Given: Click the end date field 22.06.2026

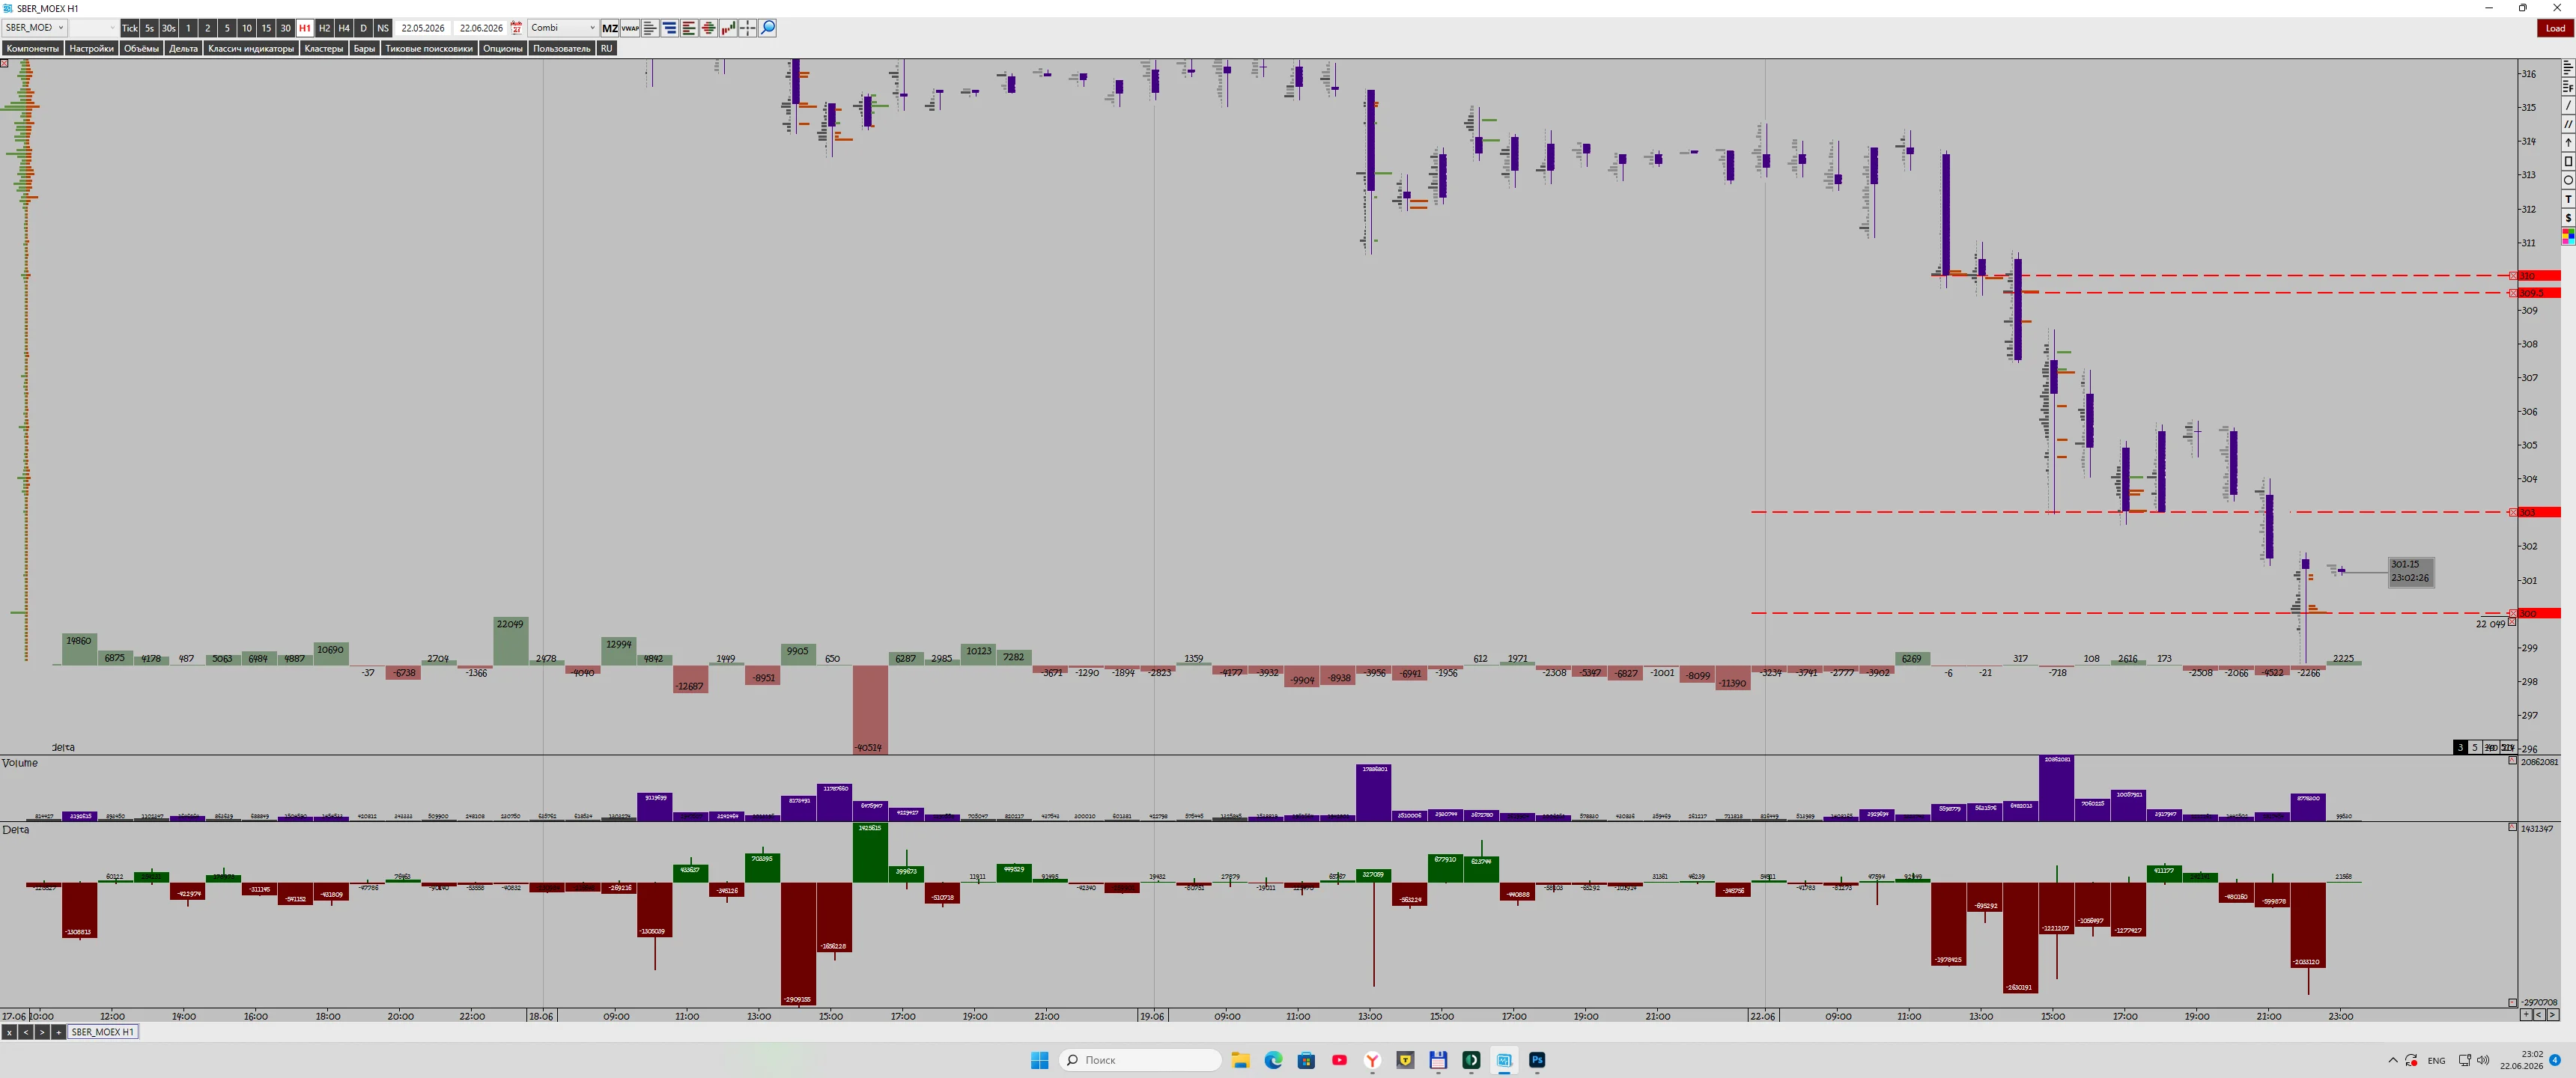Looking at the screenshot, I should [x=481, y=28].
